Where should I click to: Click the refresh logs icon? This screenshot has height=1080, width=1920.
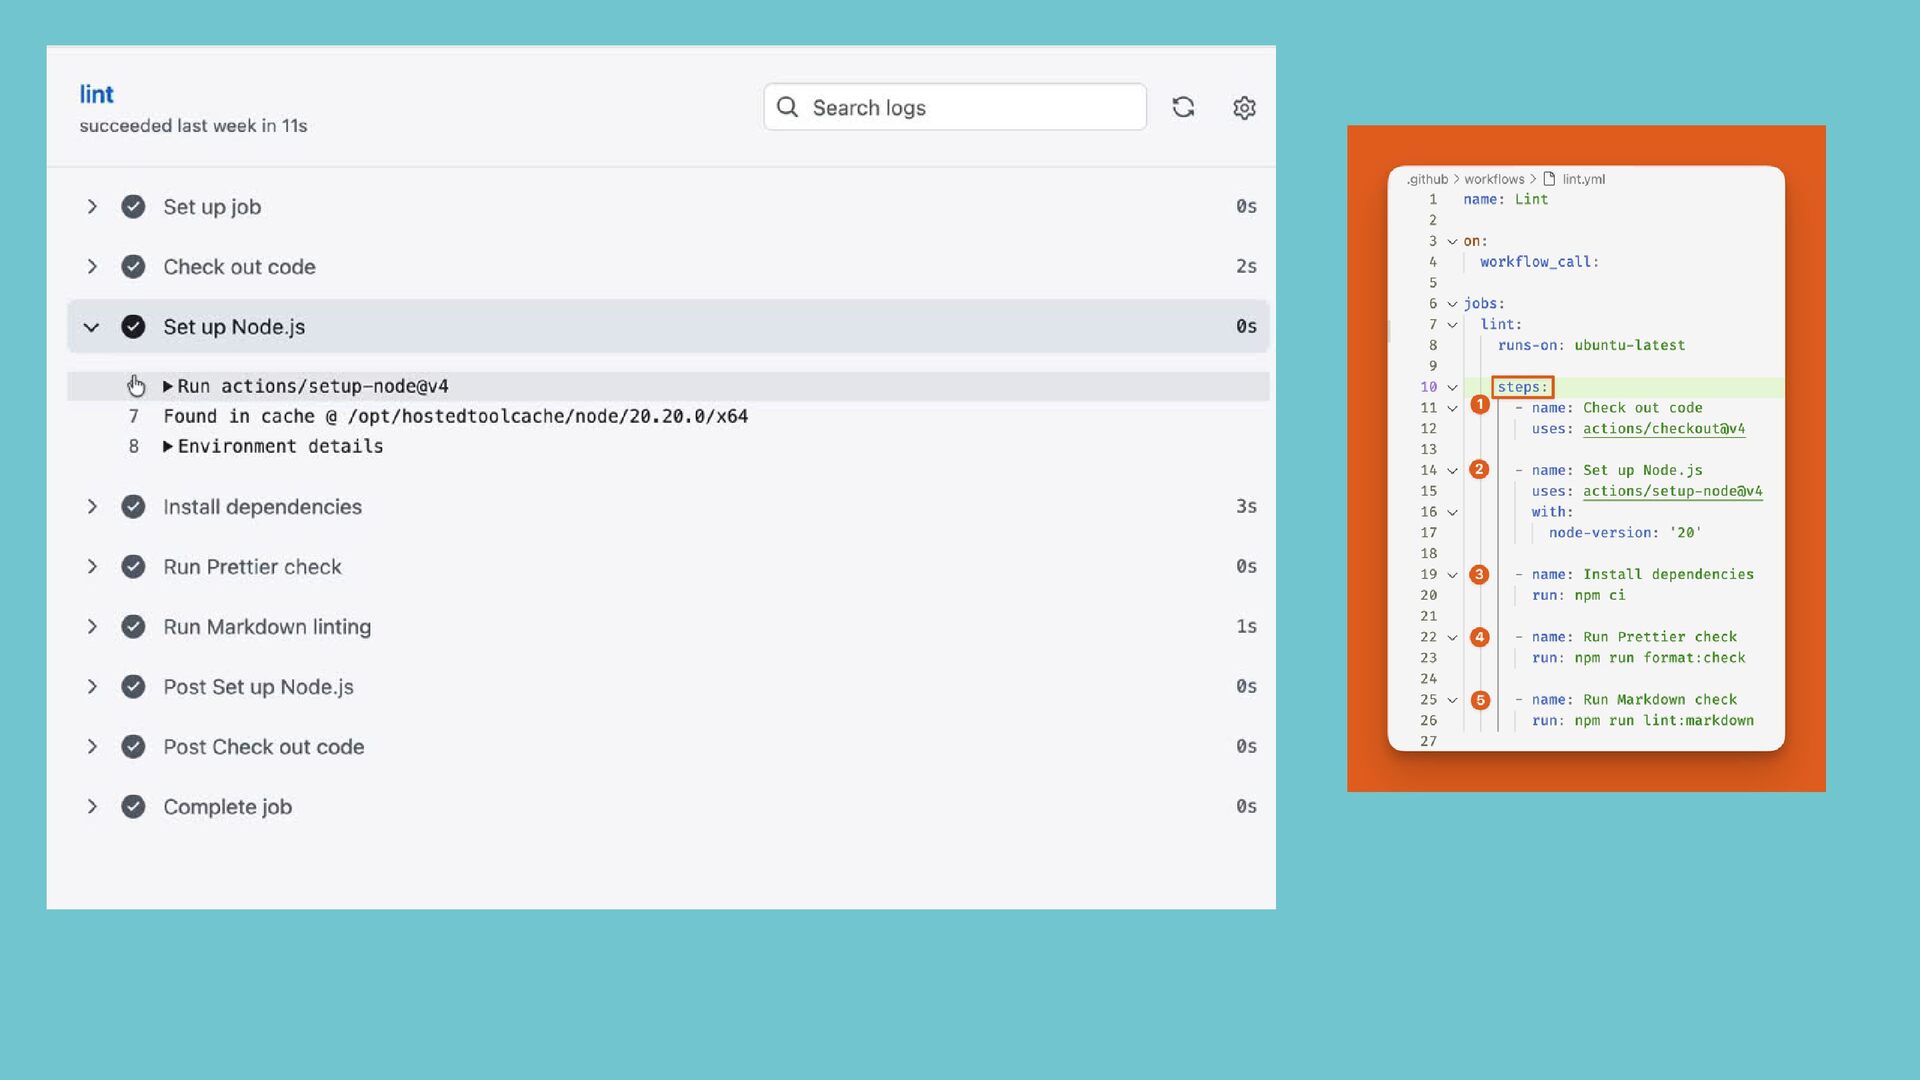coord(1183,107)
